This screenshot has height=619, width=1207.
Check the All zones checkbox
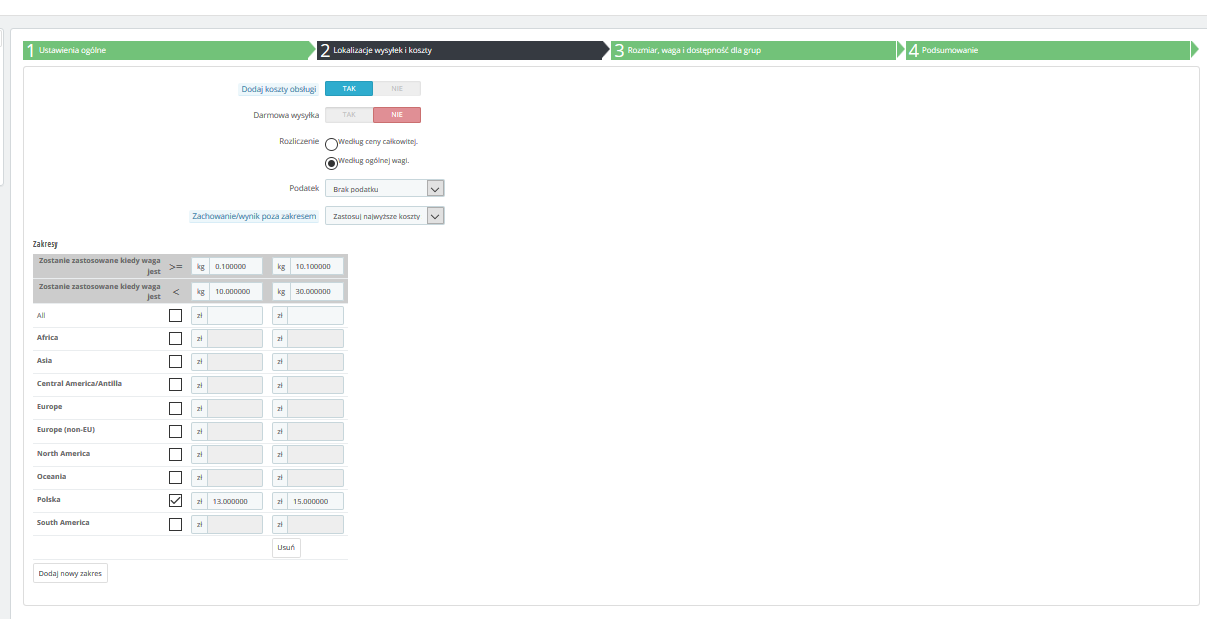pos(176,315)
